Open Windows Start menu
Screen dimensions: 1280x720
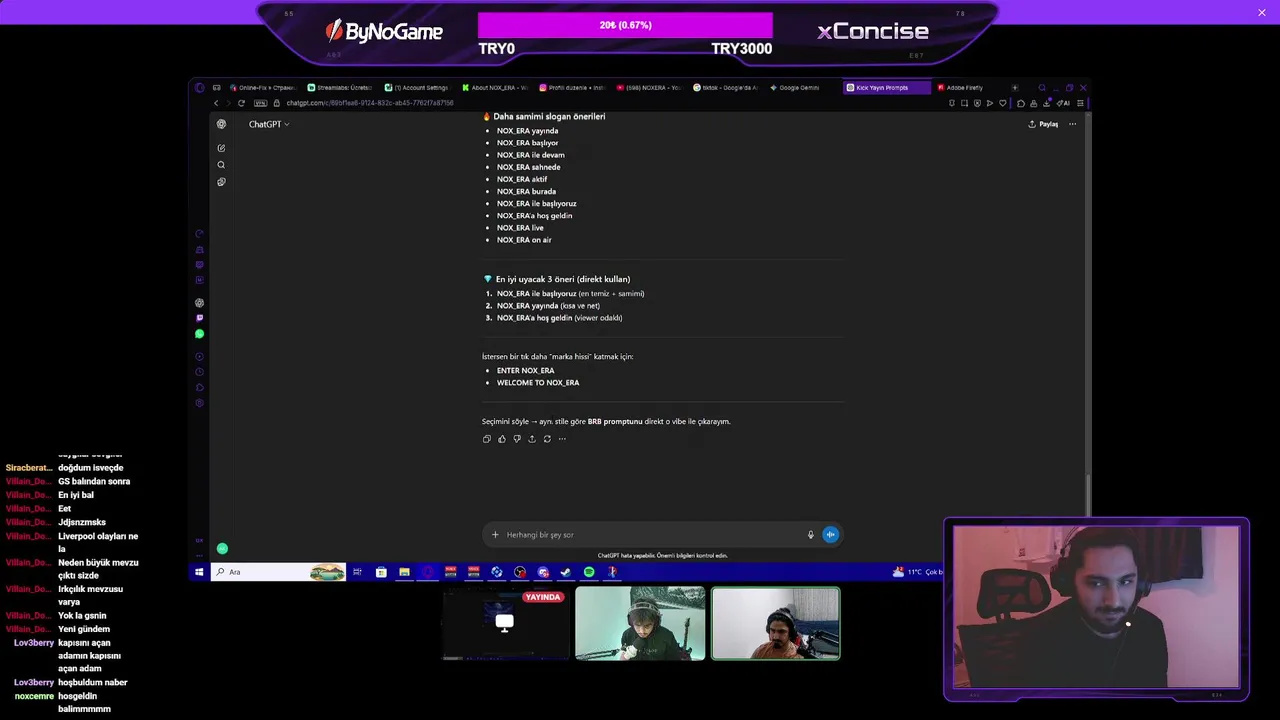click(x=199, y=572)
